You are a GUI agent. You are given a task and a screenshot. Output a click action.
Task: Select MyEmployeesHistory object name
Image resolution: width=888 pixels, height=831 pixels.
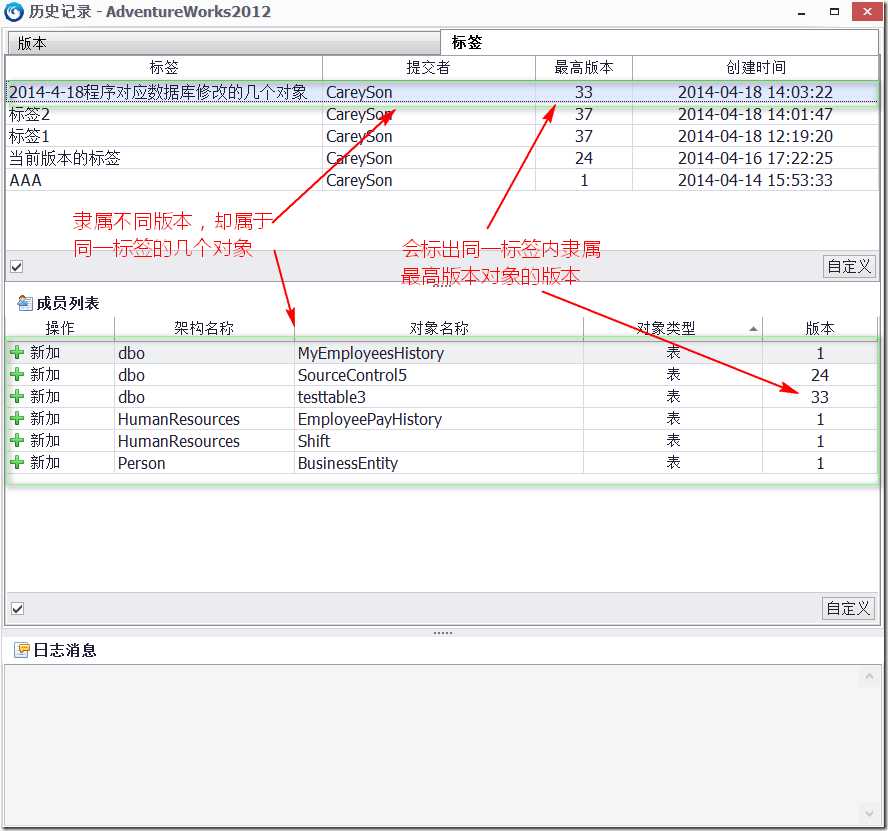click(x=371, y=353)
